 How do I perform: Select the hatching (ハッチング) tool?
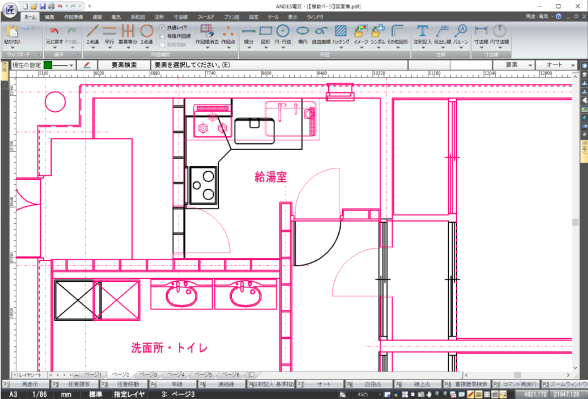coord(340,35)
